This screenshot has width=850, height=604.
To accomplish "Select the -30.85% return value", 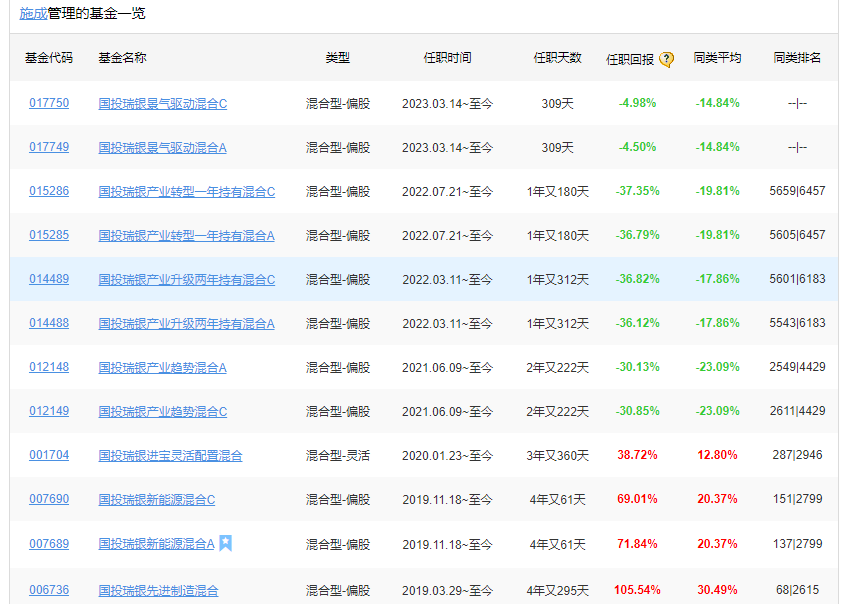I will pos(638,411).
